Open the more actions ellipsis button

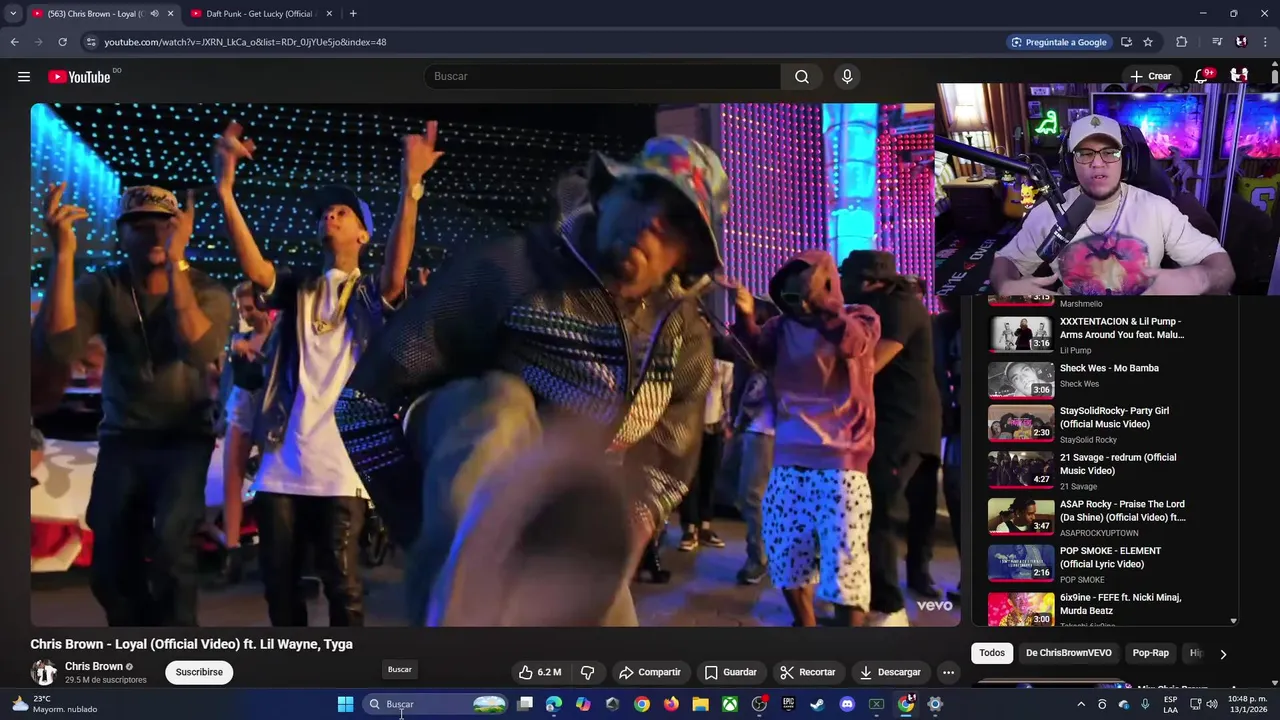click(x=948, y=672)
